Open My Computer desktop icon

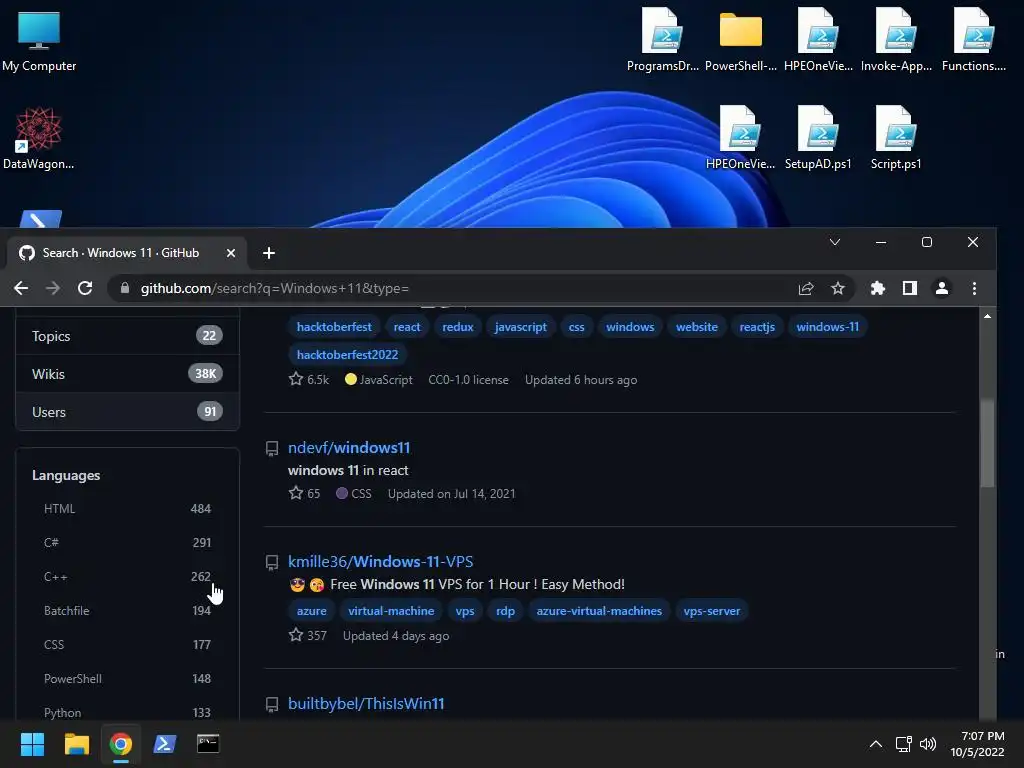pyautogui.click(x=39, y=41)
